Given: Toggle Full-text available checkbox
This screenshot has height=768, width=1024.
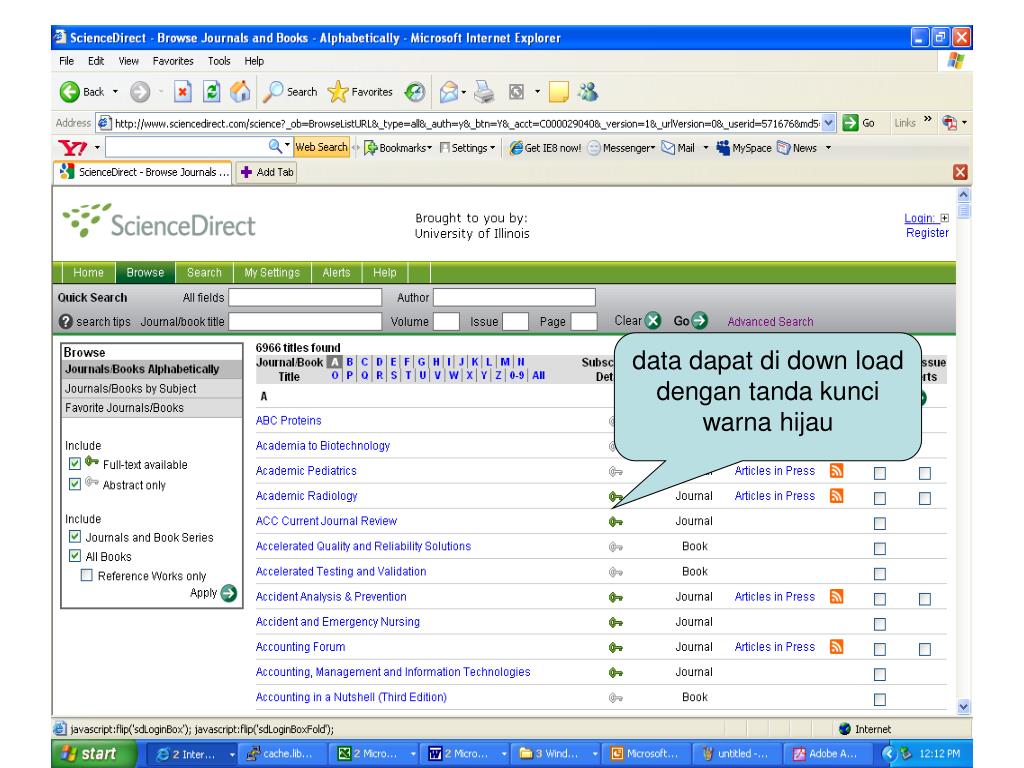Looking at the screenshot, I should coord(74,464).
